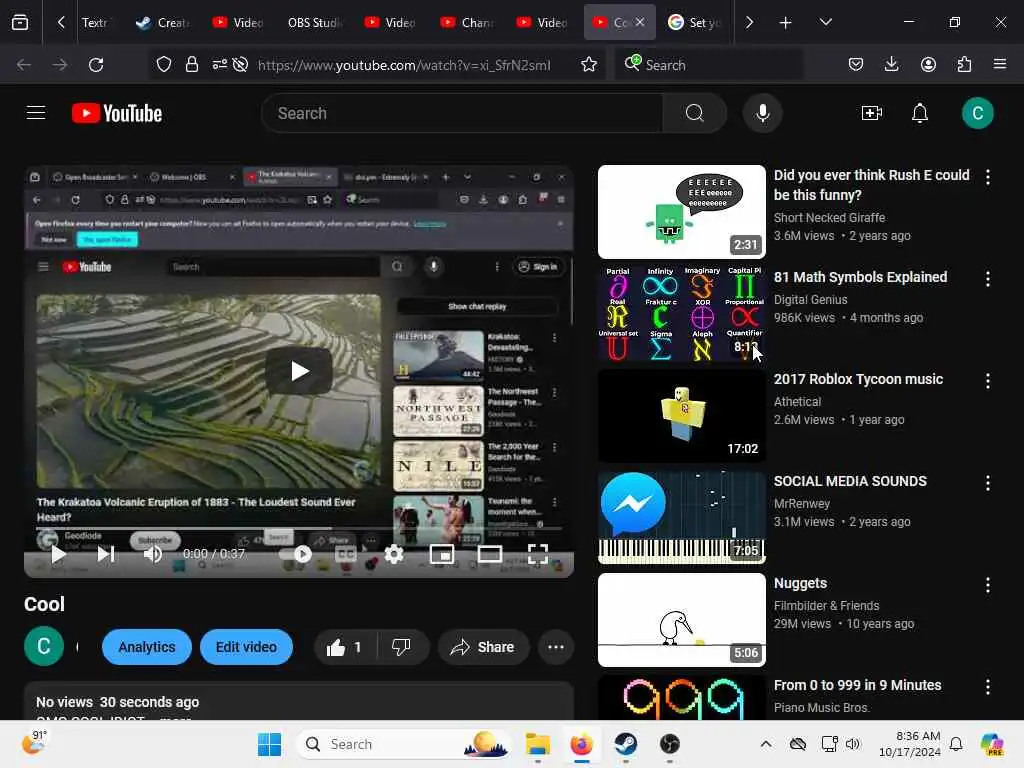Toggle subtitles with the CC button

345,554
